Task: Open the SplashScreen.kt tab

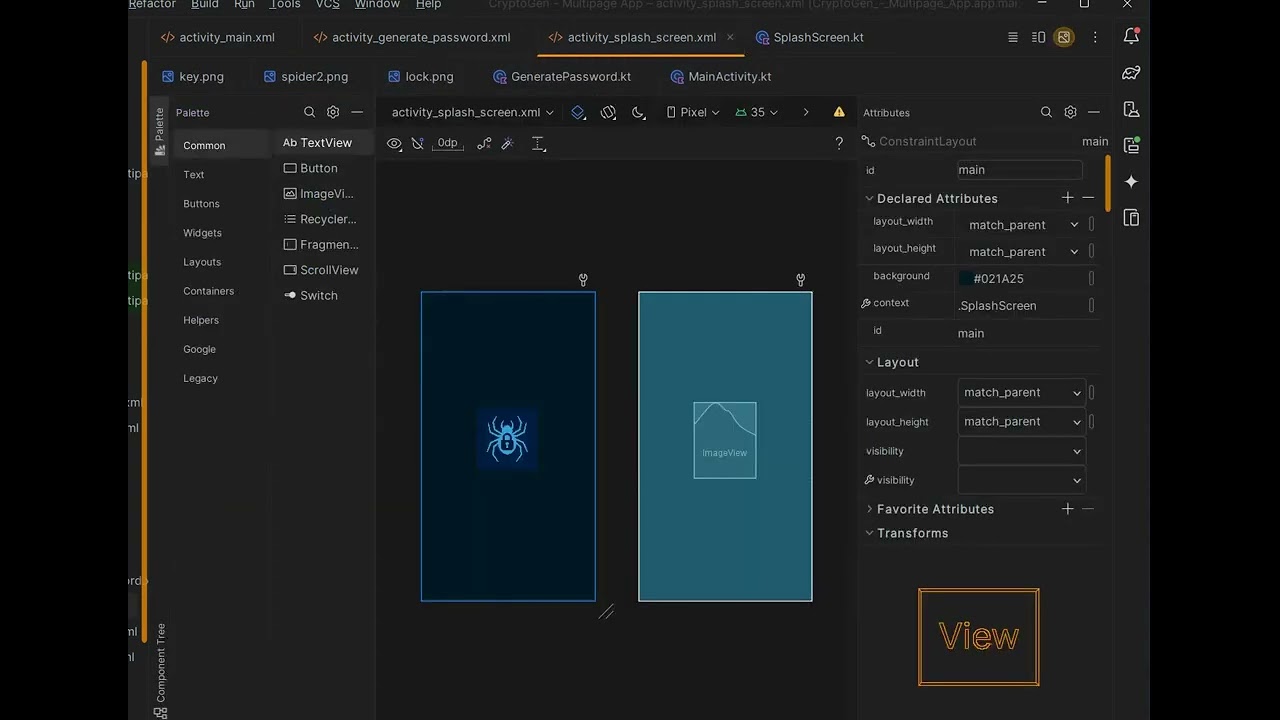Action: [x=809, y=37]
